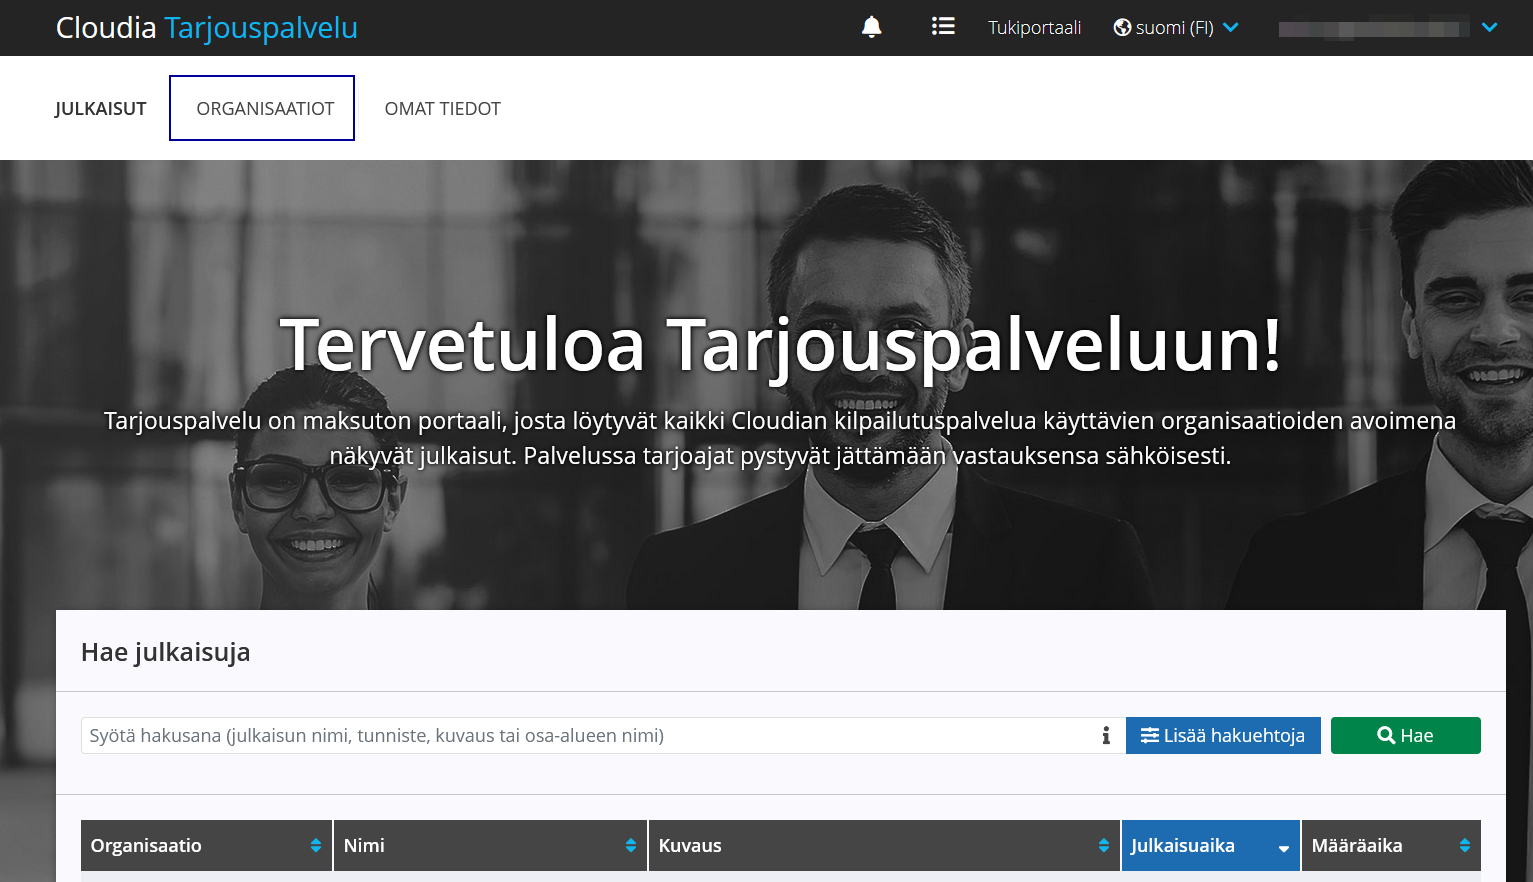Toggle Julkaisuaika sort direction arrow
1533x882 pixels.
pyautogui.click(x=1284, y=849)
